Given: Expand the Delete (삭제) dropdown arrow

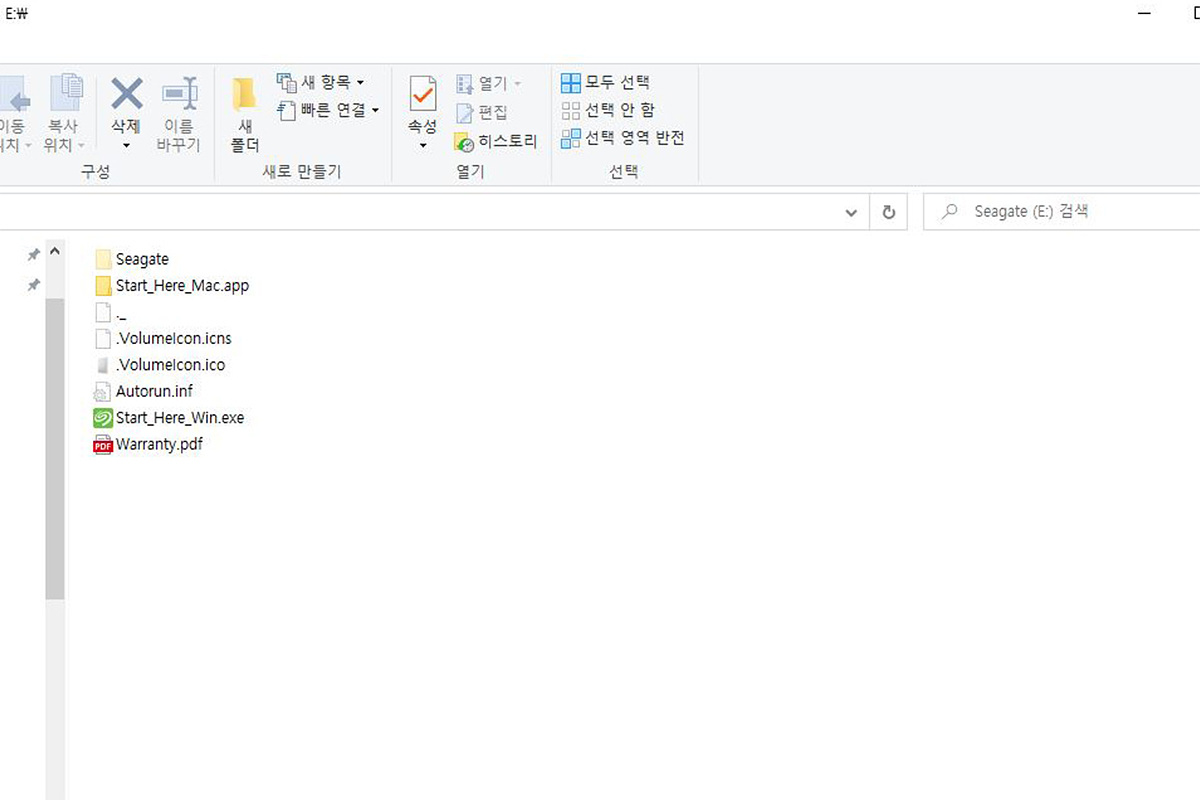Looking at the screenshot, I should point(126,146).
